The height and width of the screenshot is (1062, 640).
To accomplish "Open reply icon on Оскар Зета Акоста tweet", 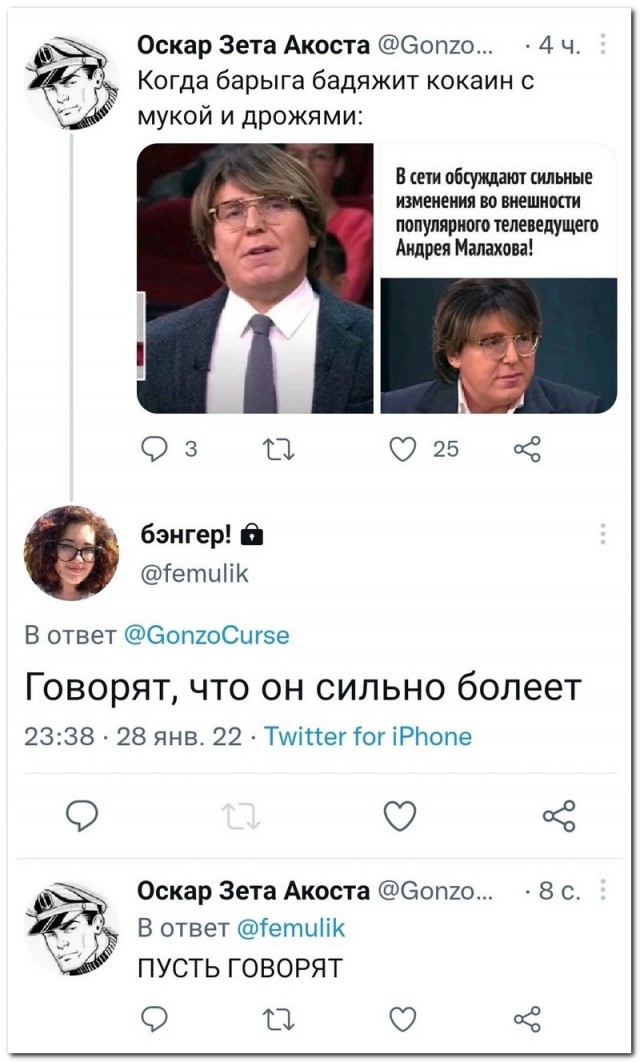I will click(x=152, y=450).
